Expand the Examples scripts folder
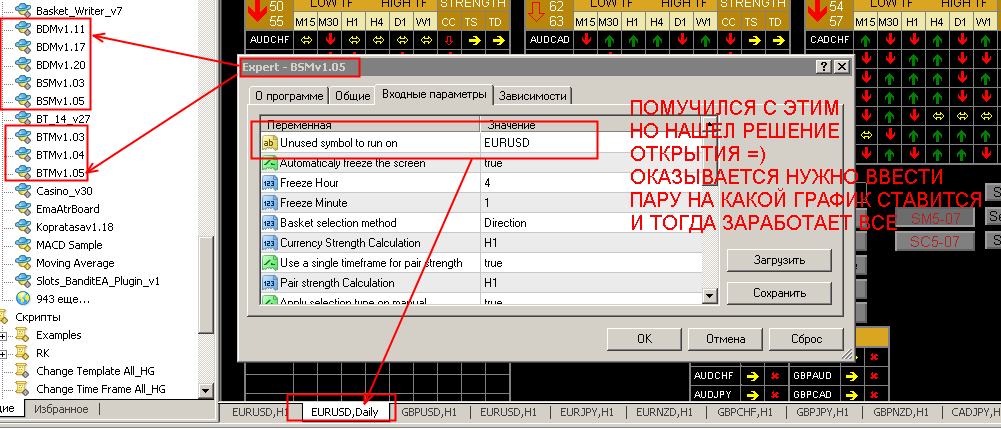 pyautogui.click(x=3, y=335)
